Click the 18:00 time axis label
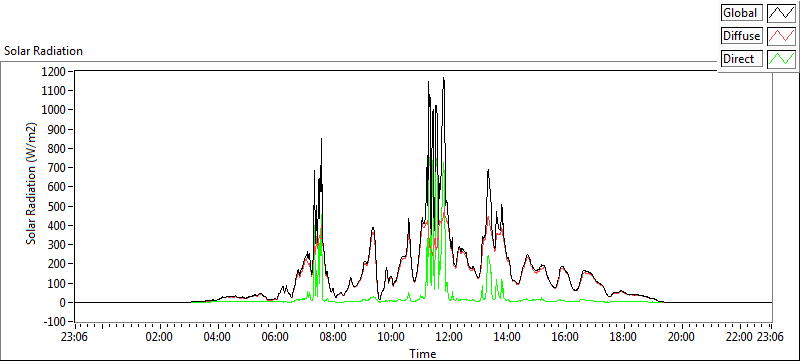800x361 pixels. coord(623,337)
